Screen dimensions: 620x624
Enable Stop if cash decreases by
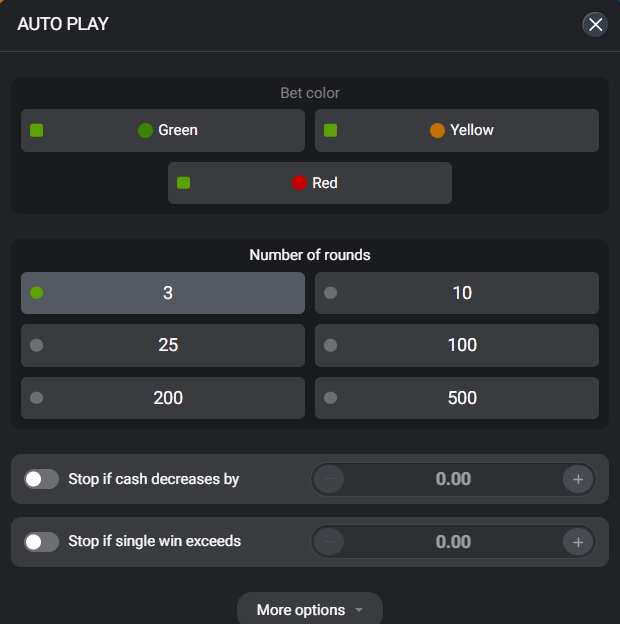tap(42, 479)
